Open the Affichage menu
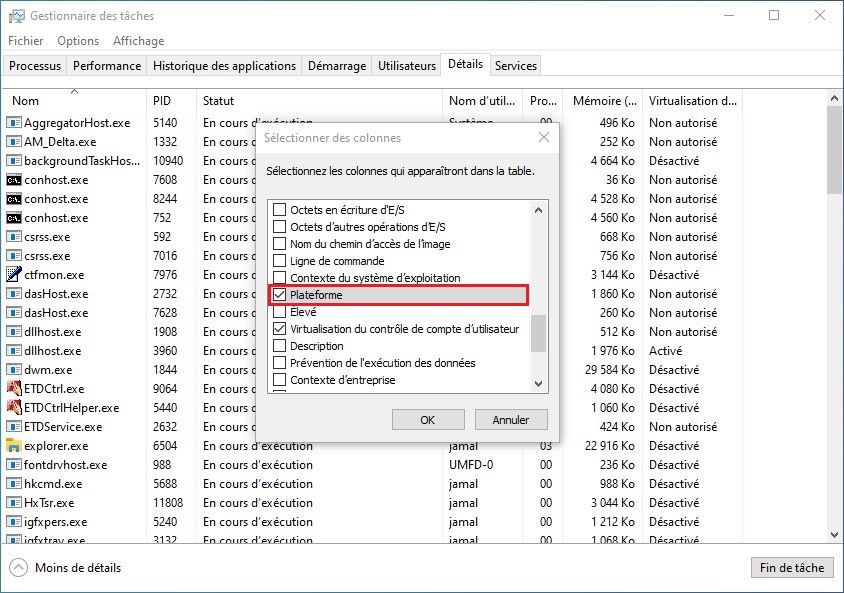The width and height of the screenshot is (844, 593). click(x=138, y=41)
